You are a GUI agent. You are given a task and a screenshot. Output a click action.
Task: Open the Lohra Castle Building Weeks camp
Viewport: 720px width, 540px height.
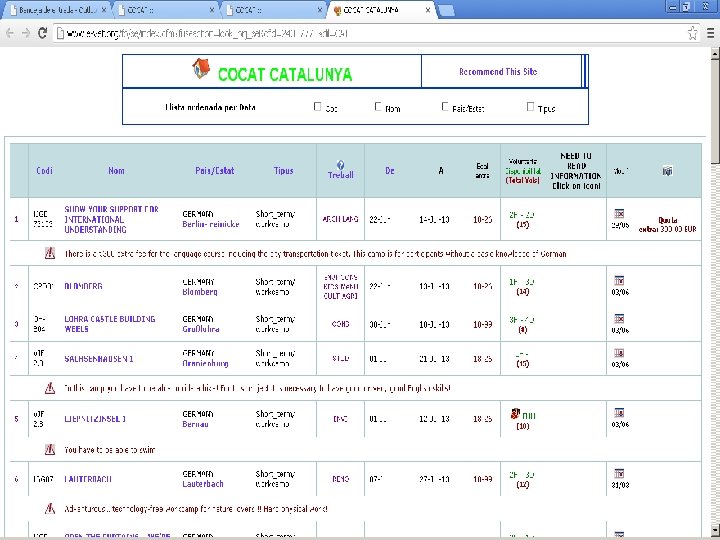click(x=110, y=324)
